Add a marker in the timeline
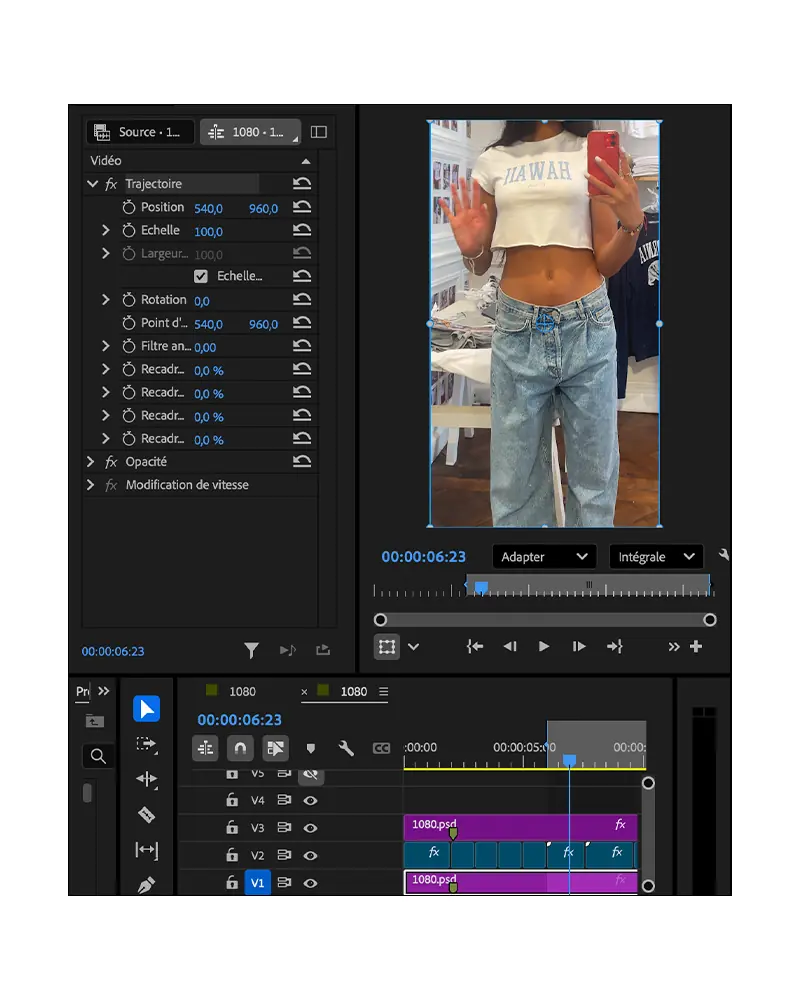This screenshot has height=1000, width=800. pyautogui.click(x=311, y=749)
